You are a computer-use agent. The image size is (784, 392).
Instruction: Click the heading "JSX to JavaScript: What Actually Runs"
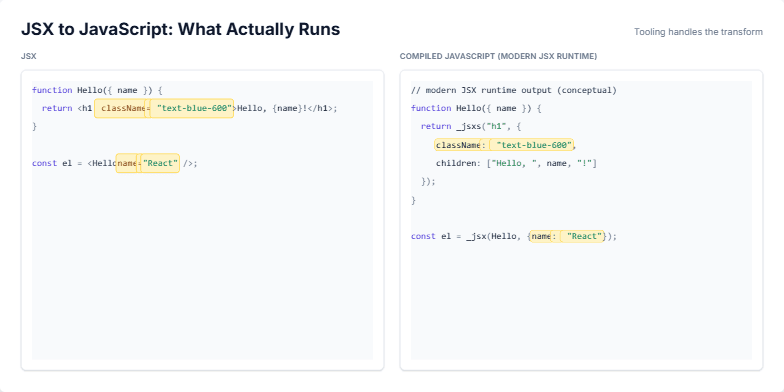coord(180,30)
